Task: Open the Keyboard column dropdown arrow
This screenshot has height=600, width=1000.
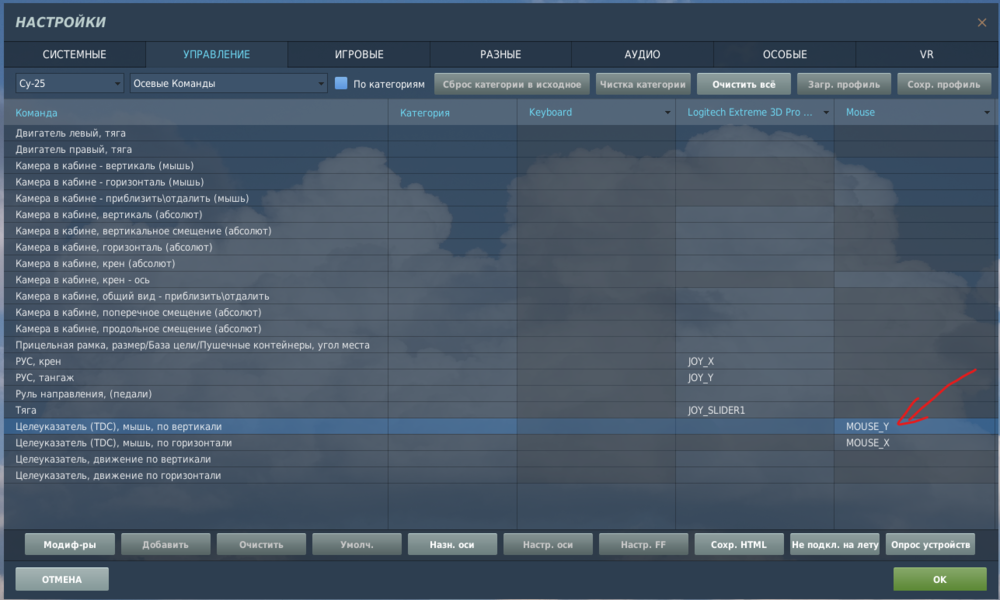Action: point(668,113)
